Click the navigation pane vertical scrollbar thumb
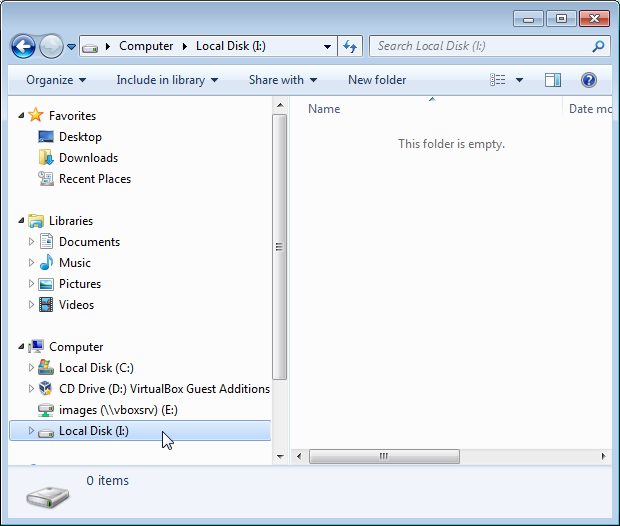The width and height of the screenshot is (620, 526). 280,247
